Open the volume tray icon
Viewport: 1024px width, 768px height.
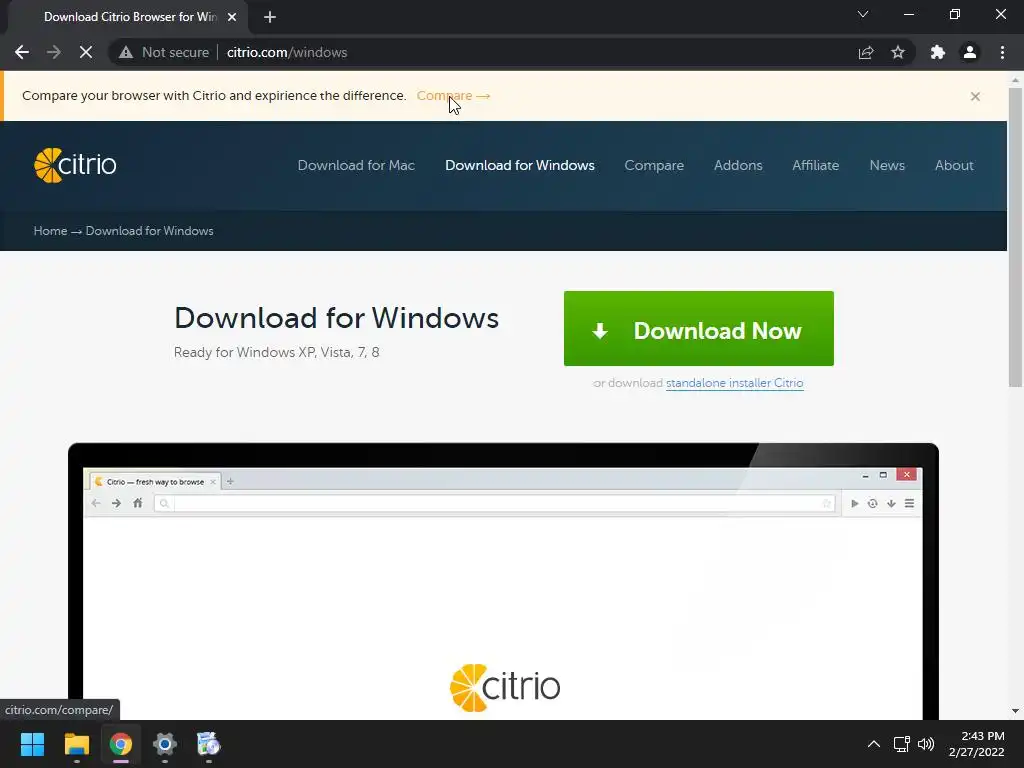925,744
